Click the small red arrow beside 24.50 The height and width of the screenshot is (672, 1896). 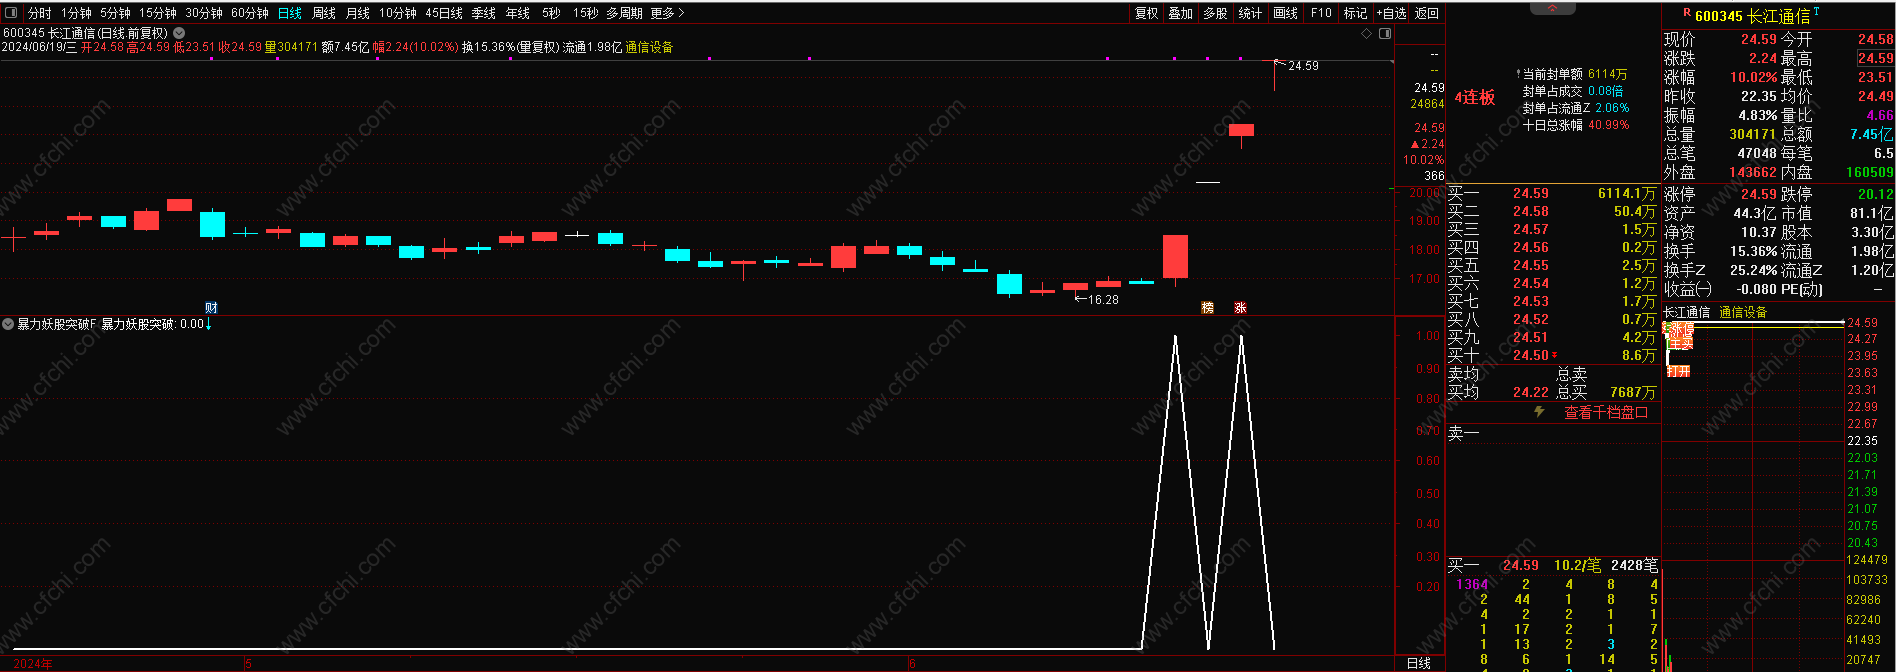point(1554,355)
